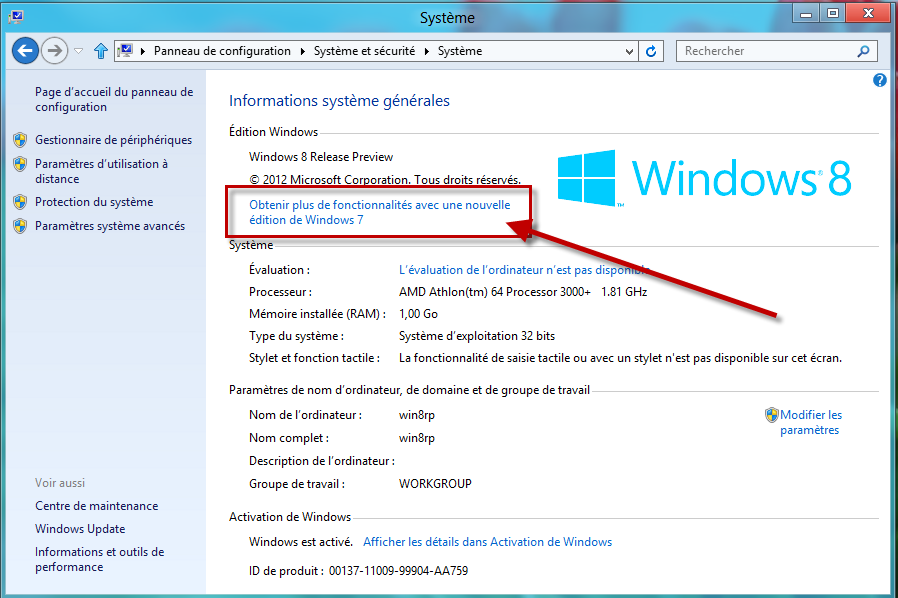Select Système et sécurité breadcrumb

pos(364,51)
